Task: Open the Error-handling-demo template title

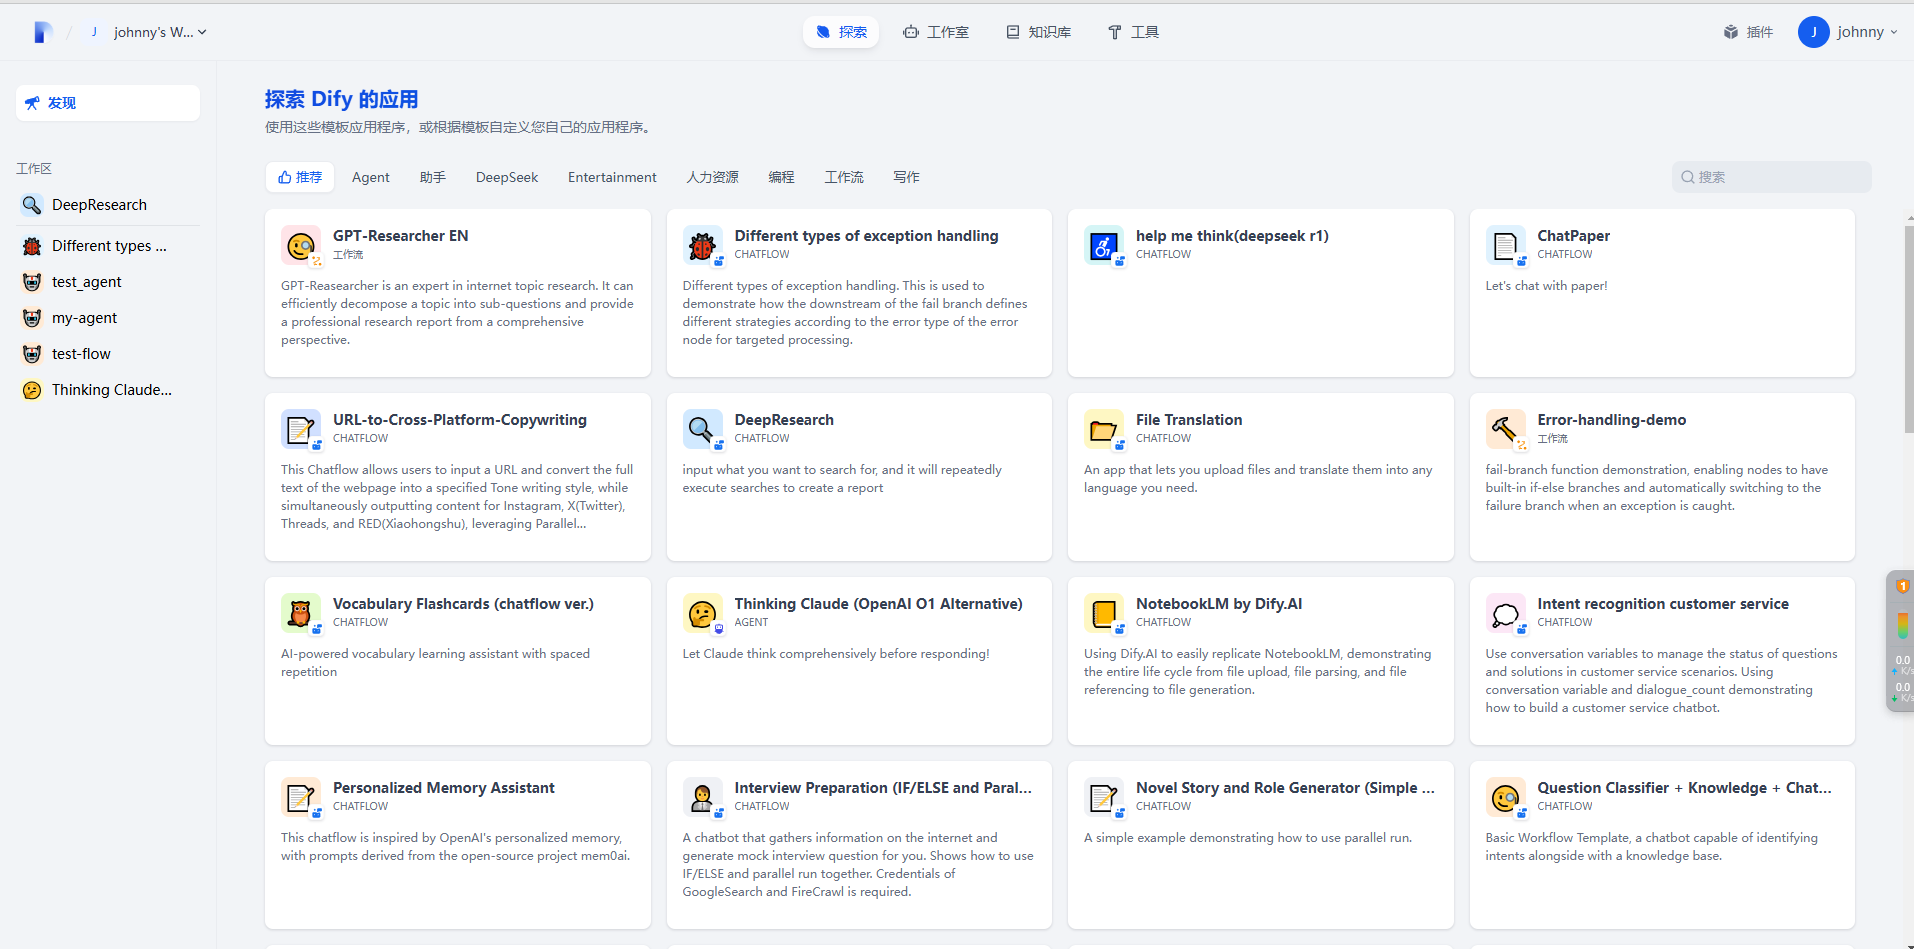Action: 1611,420
